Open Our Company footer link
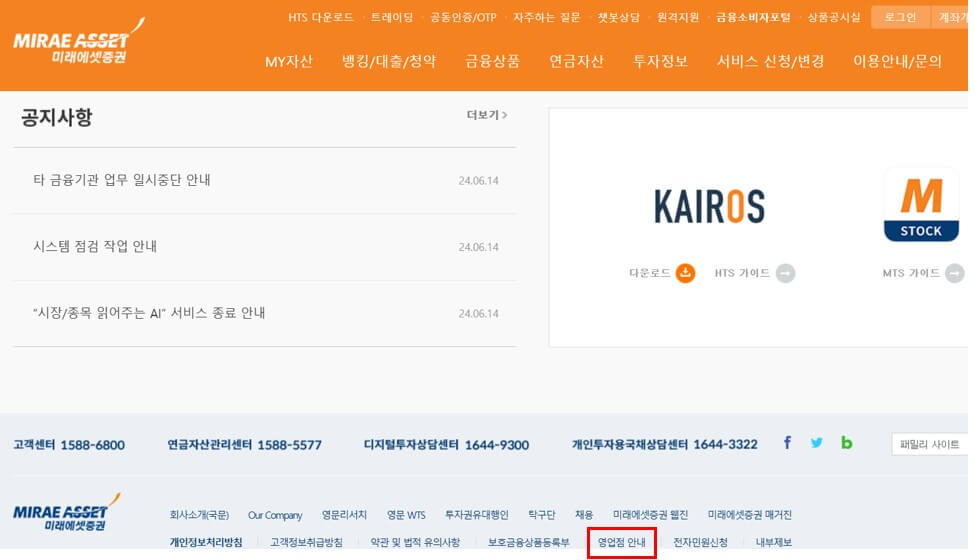The width and height of the screenshot is (975, 560). coord(275,515)
